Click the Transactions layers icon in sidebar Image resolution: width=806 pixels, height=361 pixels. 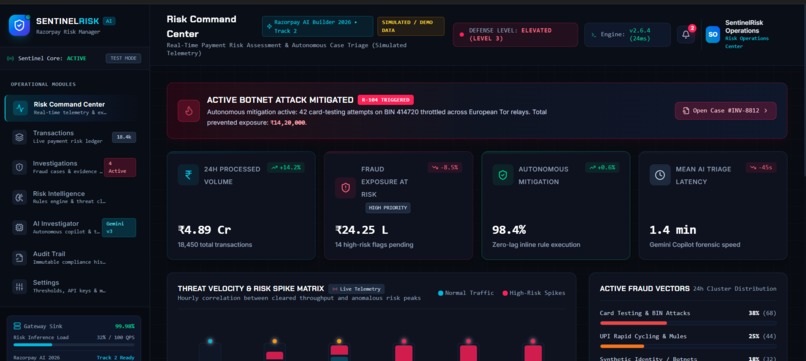[x=20, y=137]
